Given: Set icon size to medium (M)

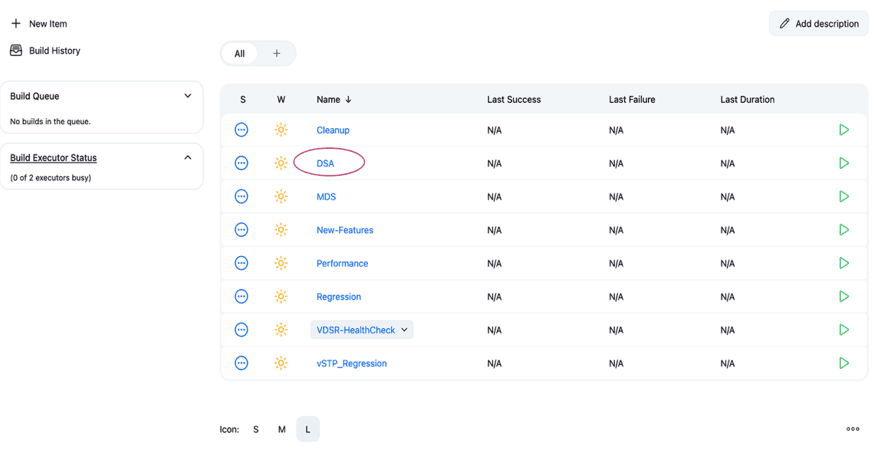Looking at the screenshot, I should [282, 429].
